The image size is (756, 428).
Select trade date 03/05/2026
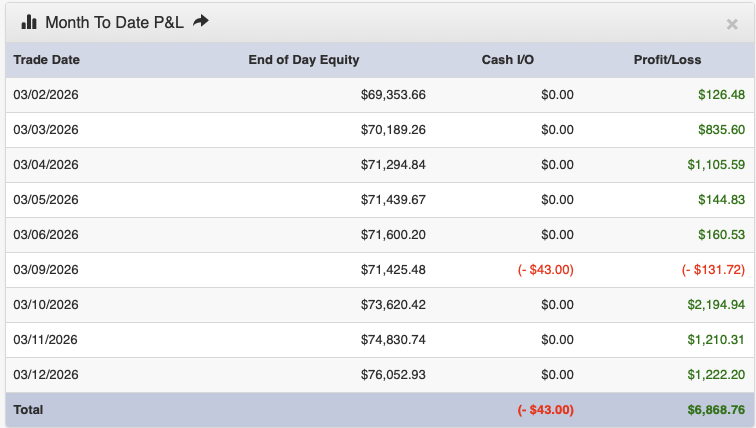(x=46, y=200)
